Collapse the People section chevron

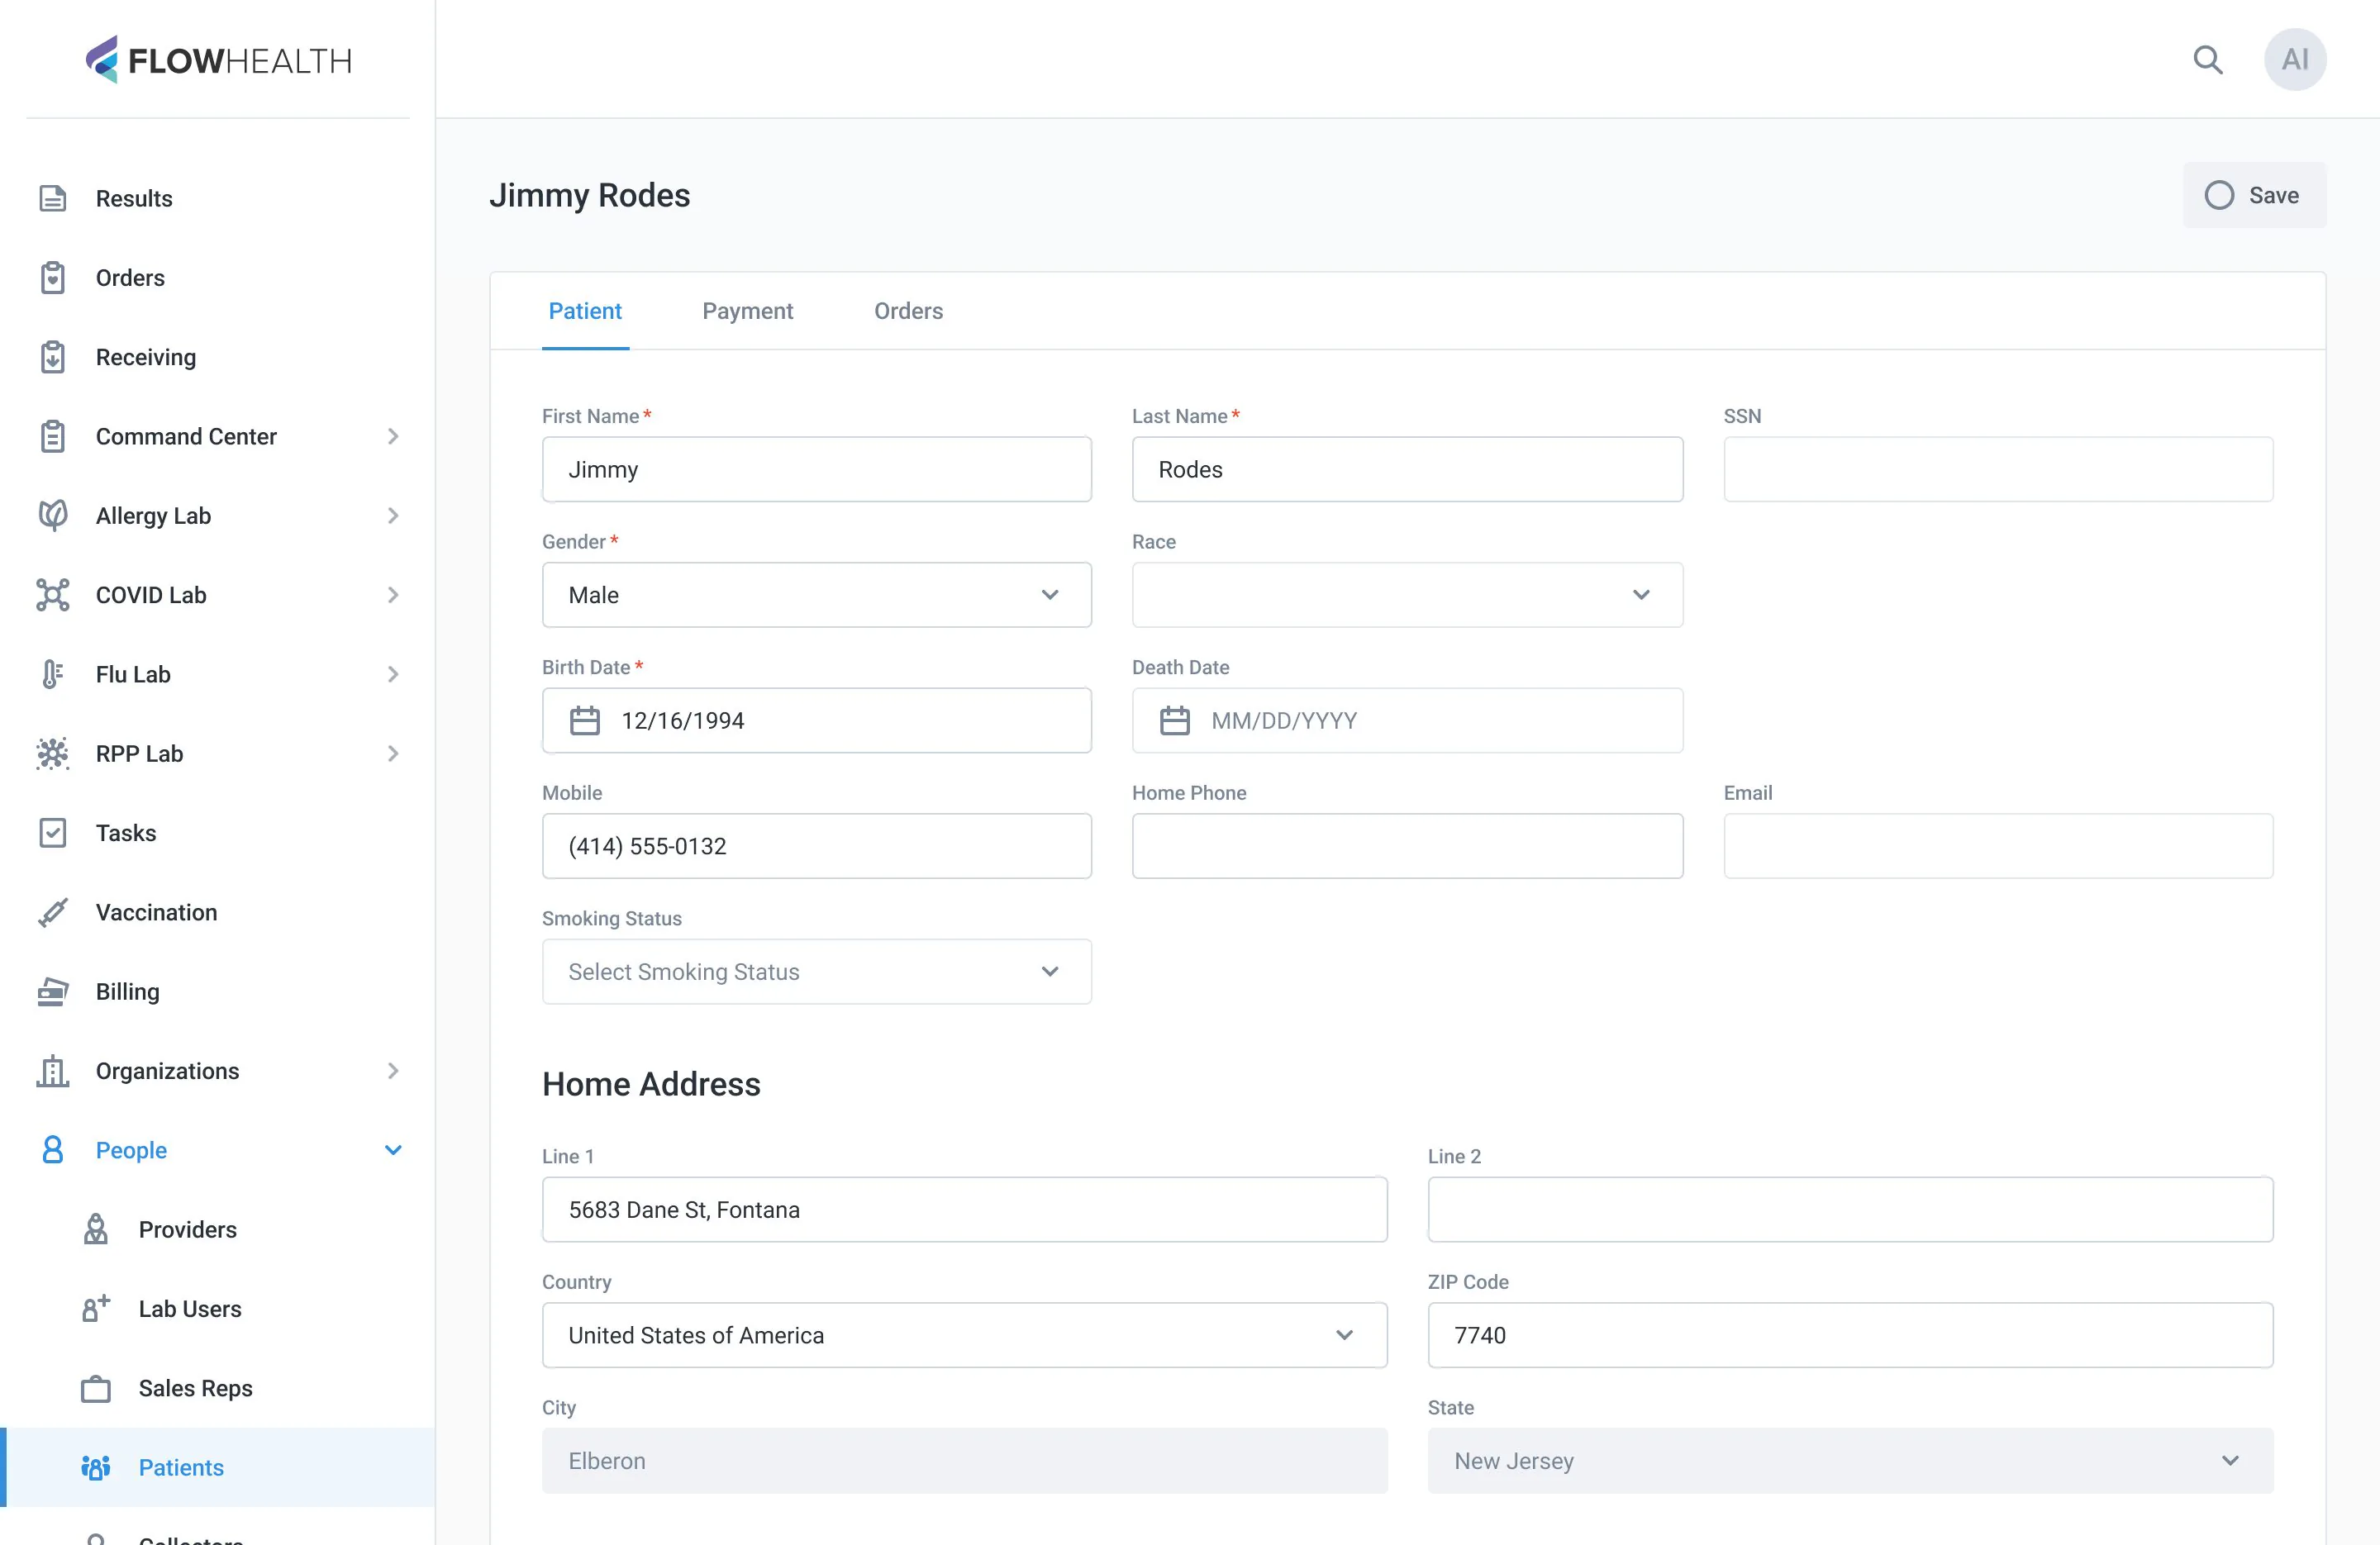tap(393, 1150)
